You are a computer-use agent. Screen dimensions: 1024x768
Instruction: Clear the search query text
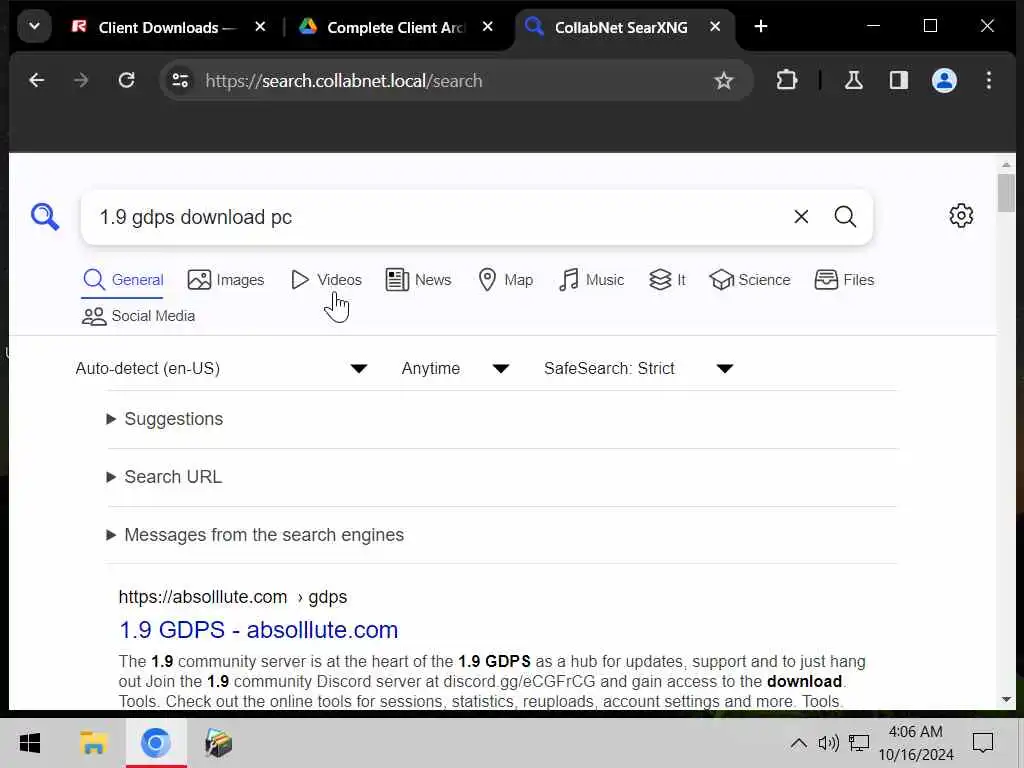801,217
